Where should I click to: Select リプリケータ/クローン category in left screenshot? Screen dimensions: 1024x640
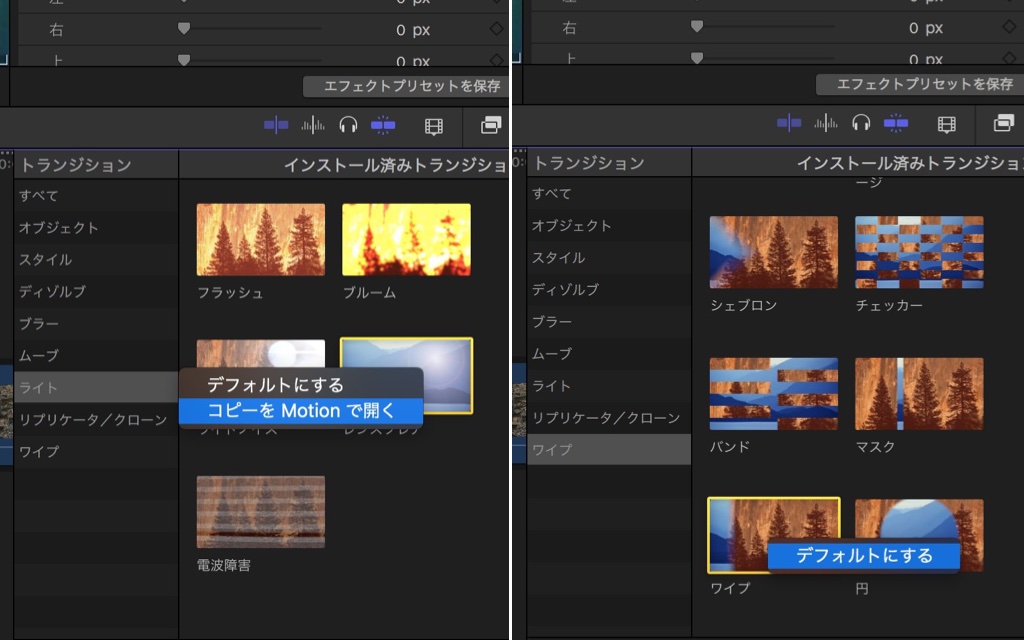tap(95, 419)
